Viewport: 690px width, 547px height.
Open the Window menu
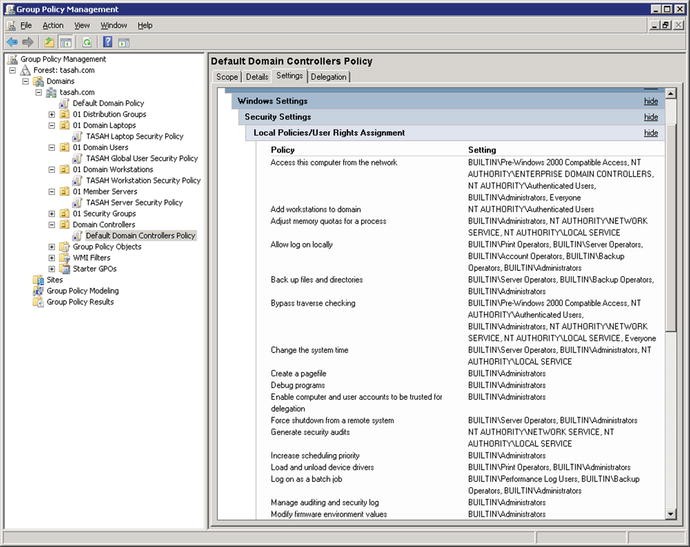(114, 26)
